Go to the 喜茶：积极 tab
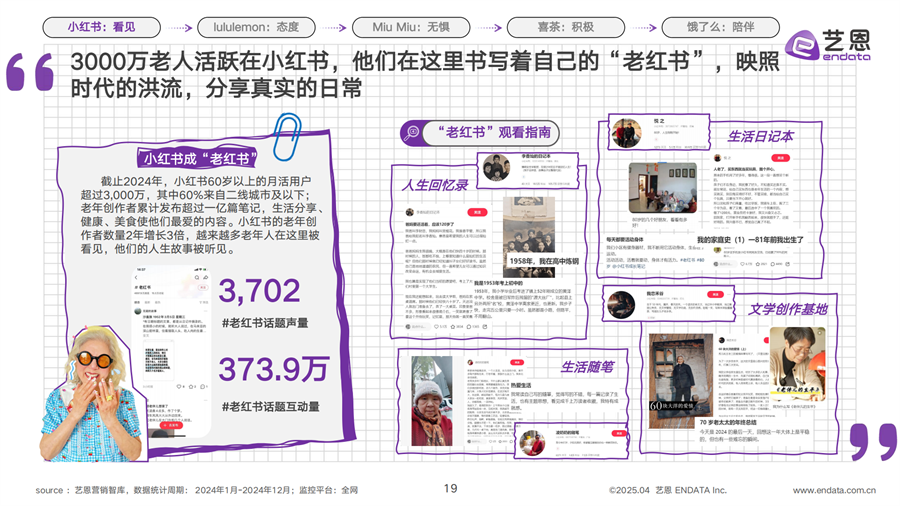 [x=566, y=27]
